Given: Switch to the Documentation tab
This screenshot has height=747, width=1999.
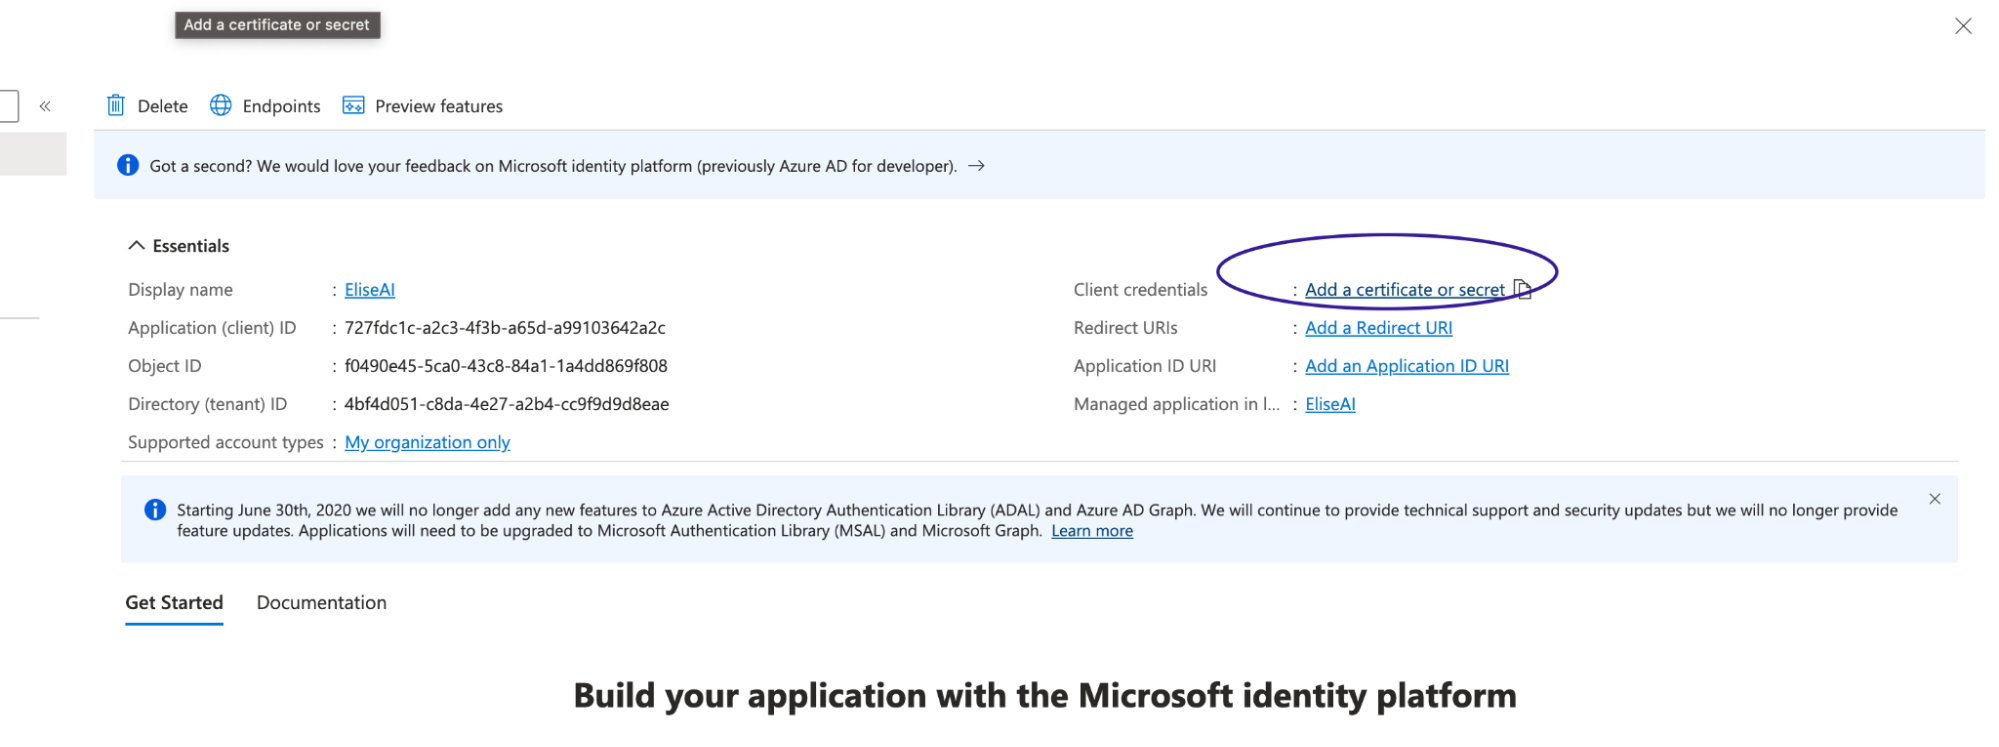Looking at the screenshot, I should coord(321,602).
